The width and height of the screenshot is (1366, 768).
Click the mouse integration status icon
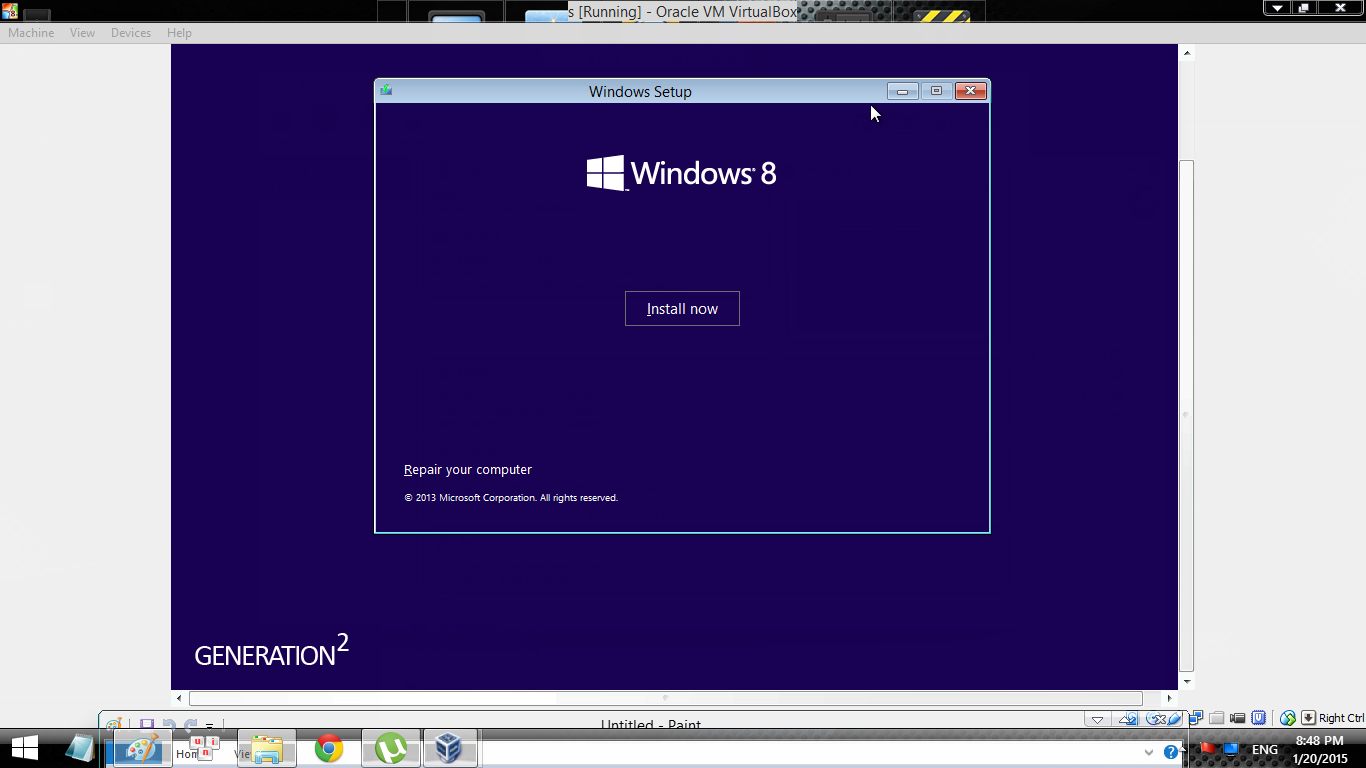1288,718
